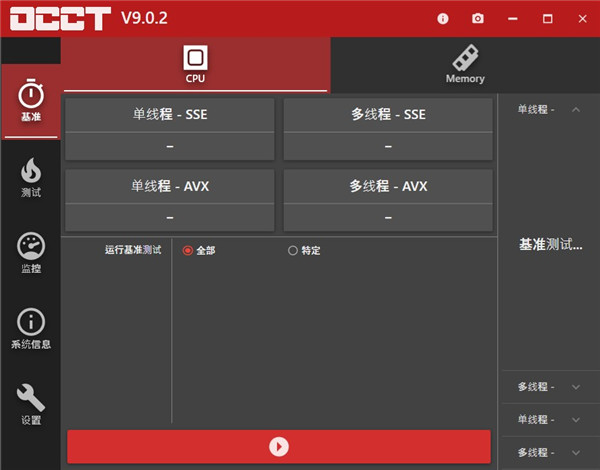Screen dimensions: 600x470
Task: Switch to the Memory tab
Action: point(465,64)
